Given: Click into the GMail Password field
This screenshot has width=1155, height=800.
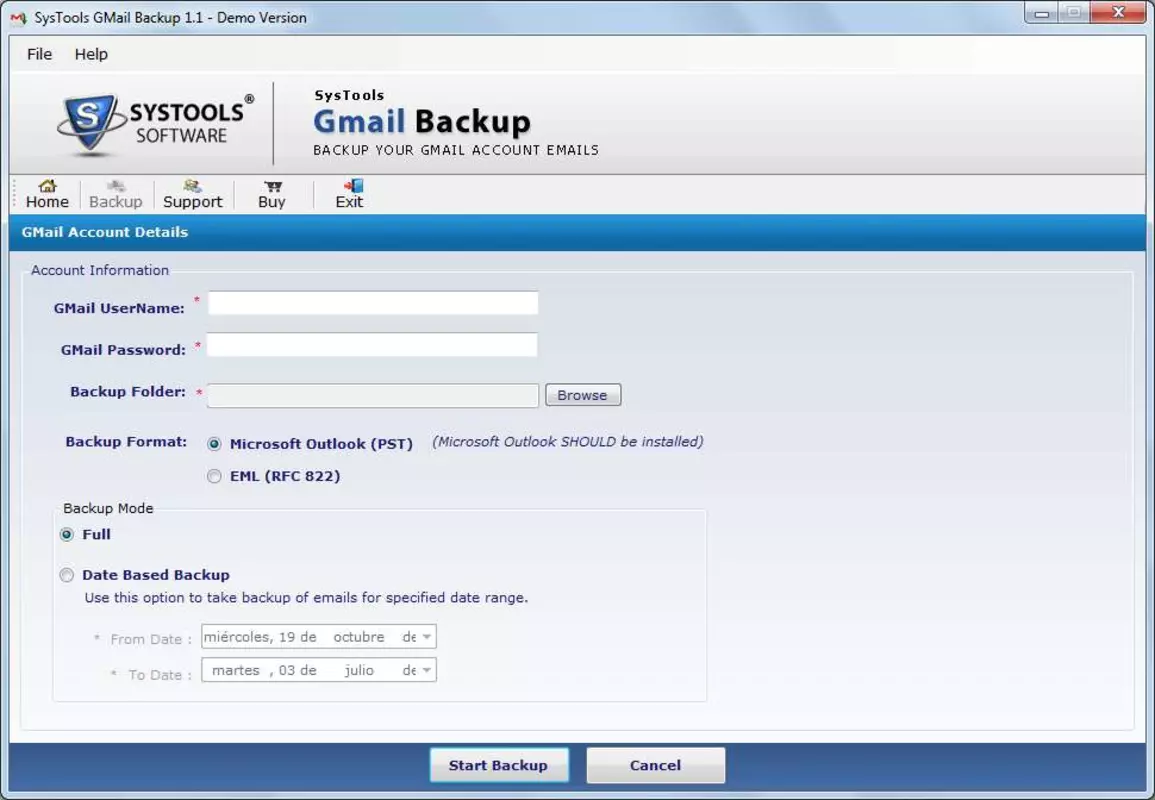Looking at the screenshot, I should 372,345.
